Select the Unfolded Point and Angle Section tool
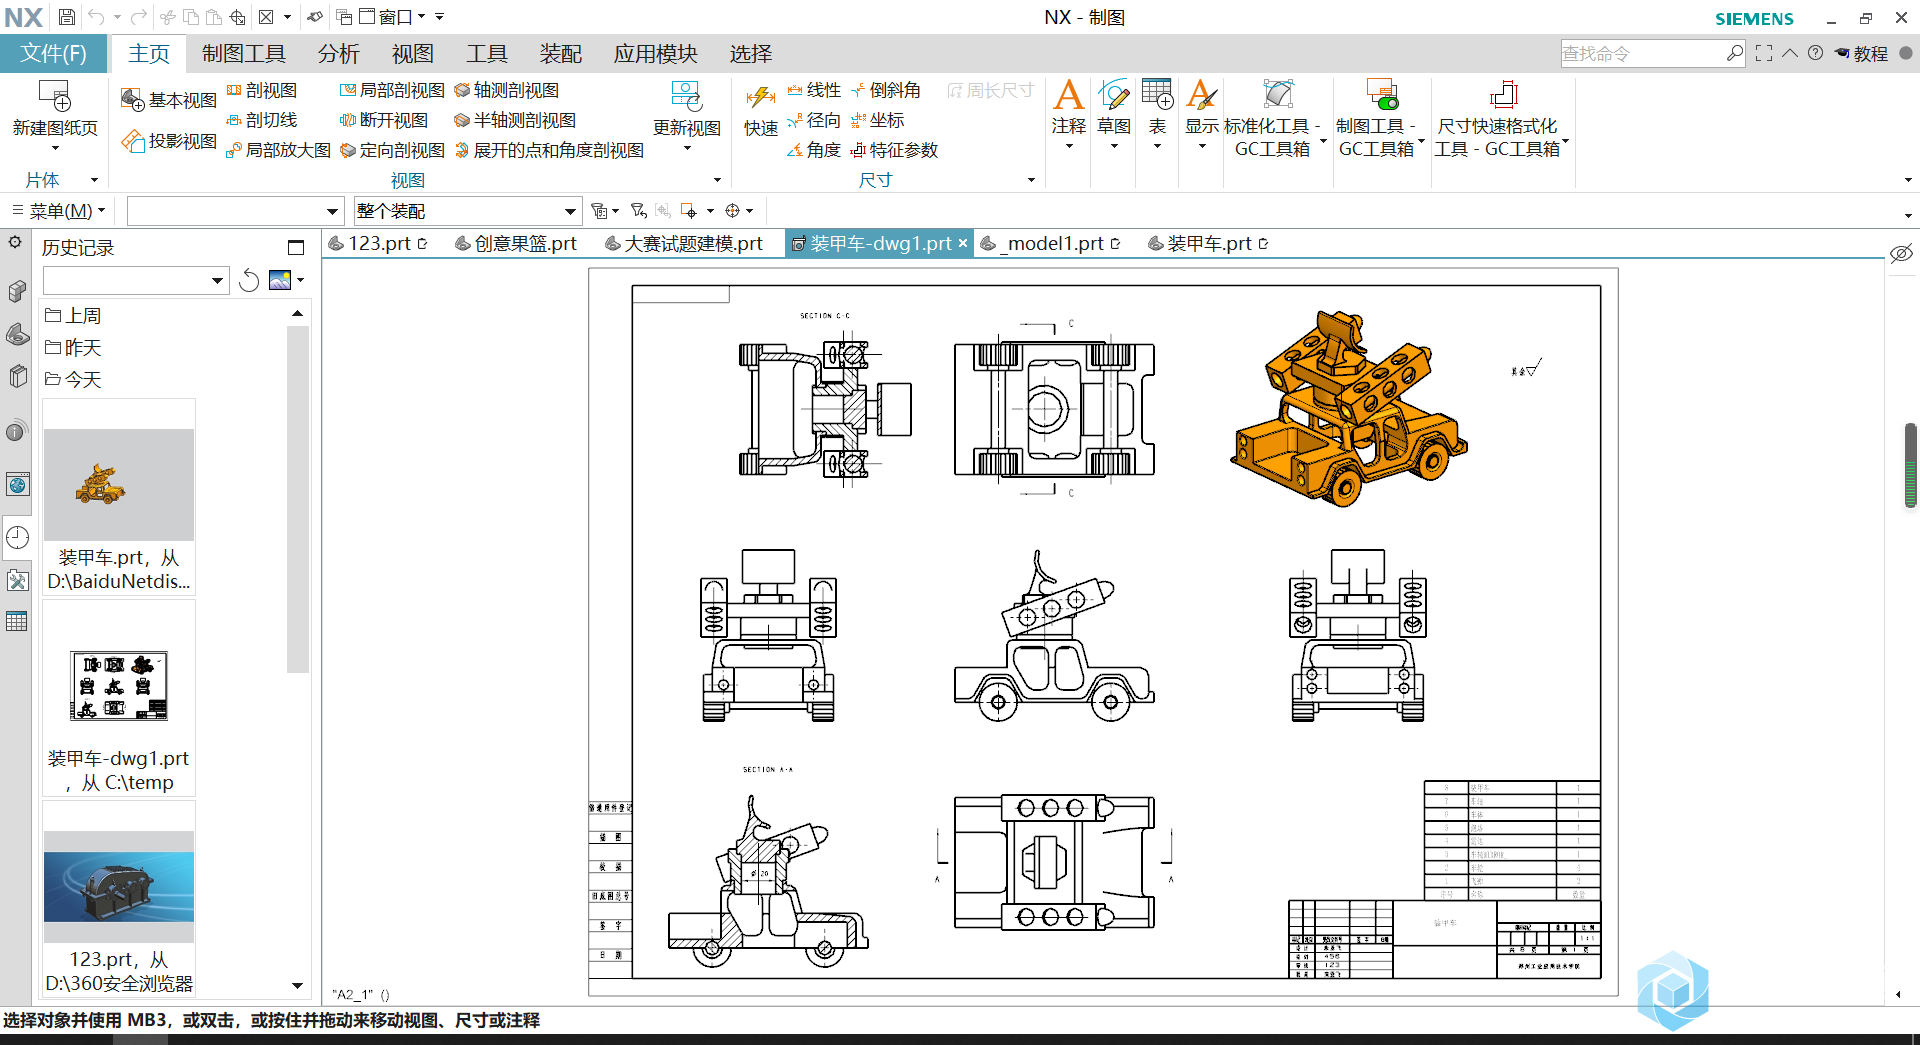 pos(549,150)
